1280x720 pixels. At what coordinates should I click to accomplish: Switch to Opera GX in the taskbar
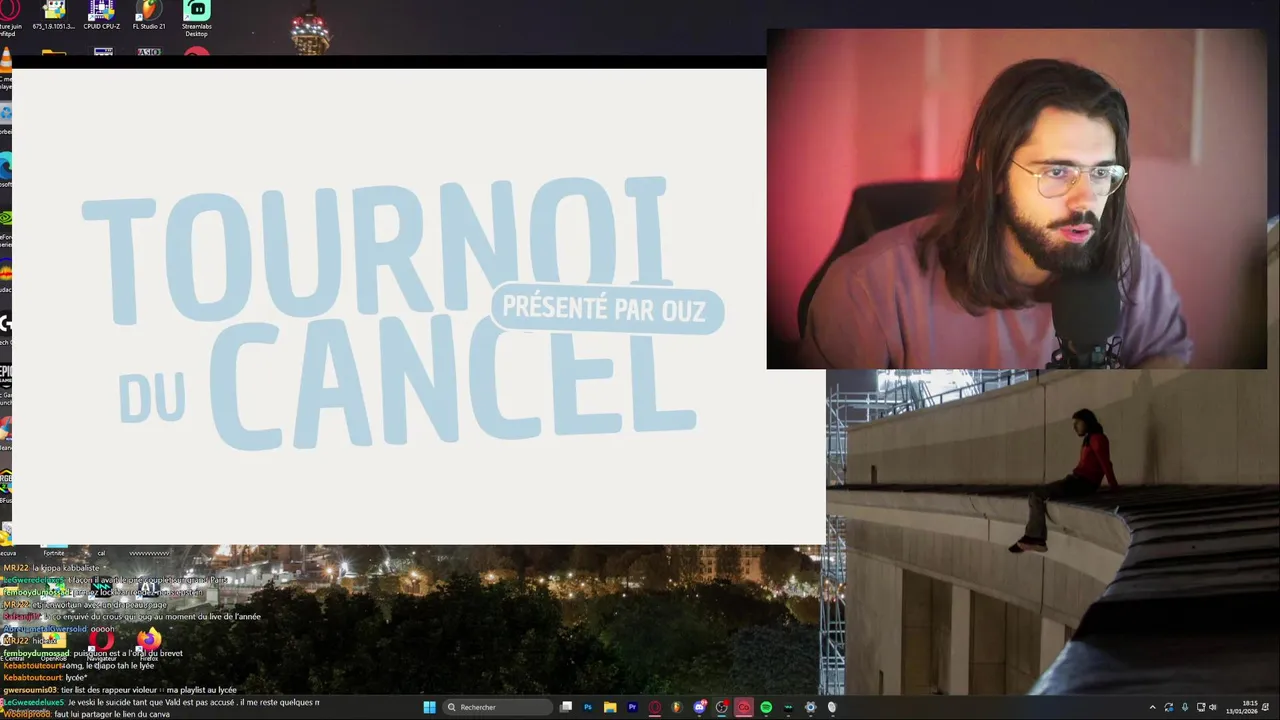[655, 707]
